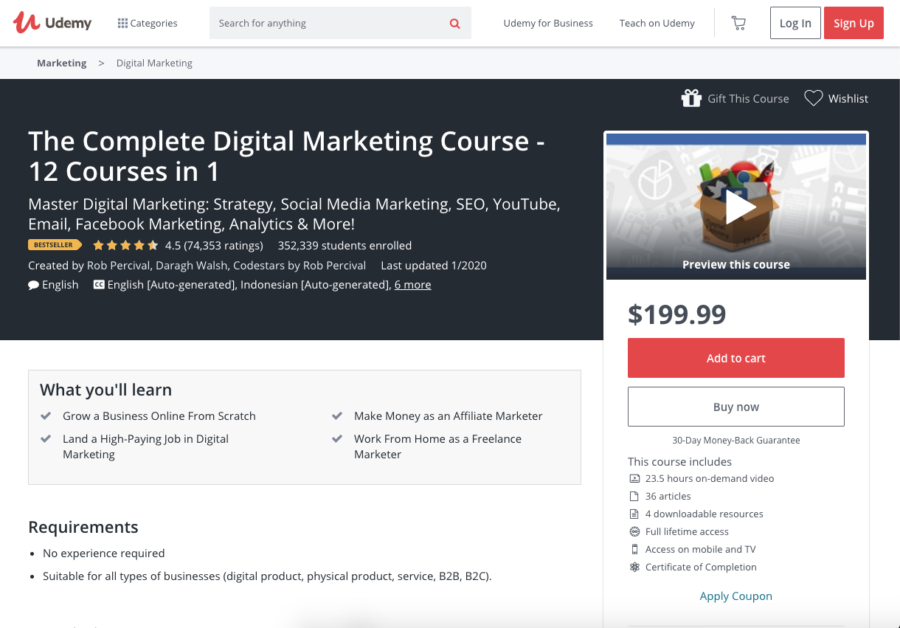Image resolution: width=900 pixels, height=628 pixels.
Task: Click '30-Day Money-Back Guarantee' text
Action: (736, 440)
